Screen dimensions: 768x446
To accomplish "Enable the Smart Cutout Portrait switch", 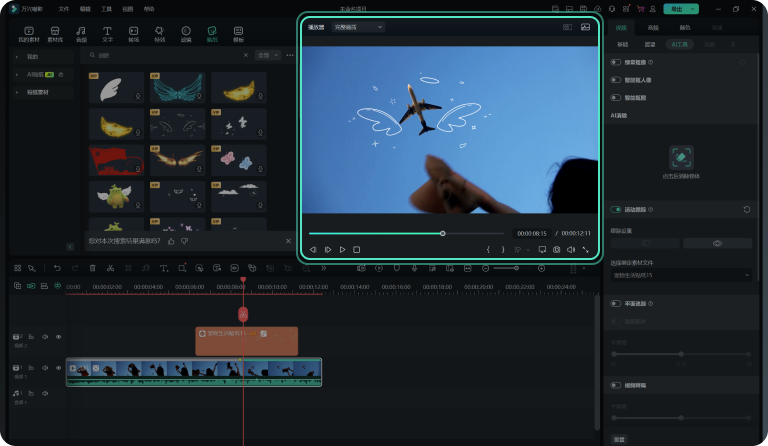I will coord(616,80).
